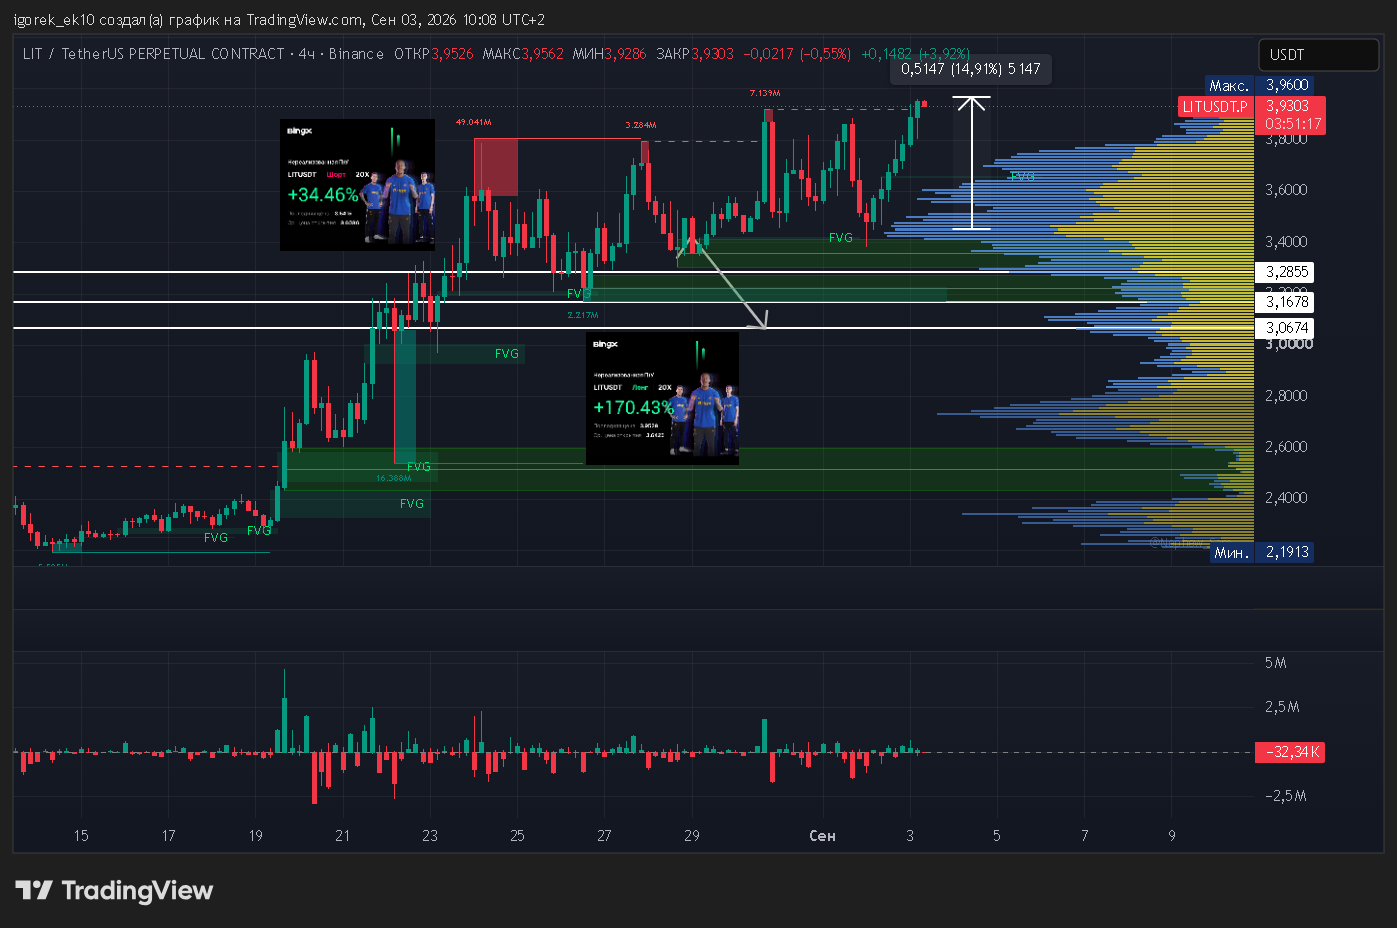Open the USDT currency selector
The image size is (1397, 928).
point(1318,55)
